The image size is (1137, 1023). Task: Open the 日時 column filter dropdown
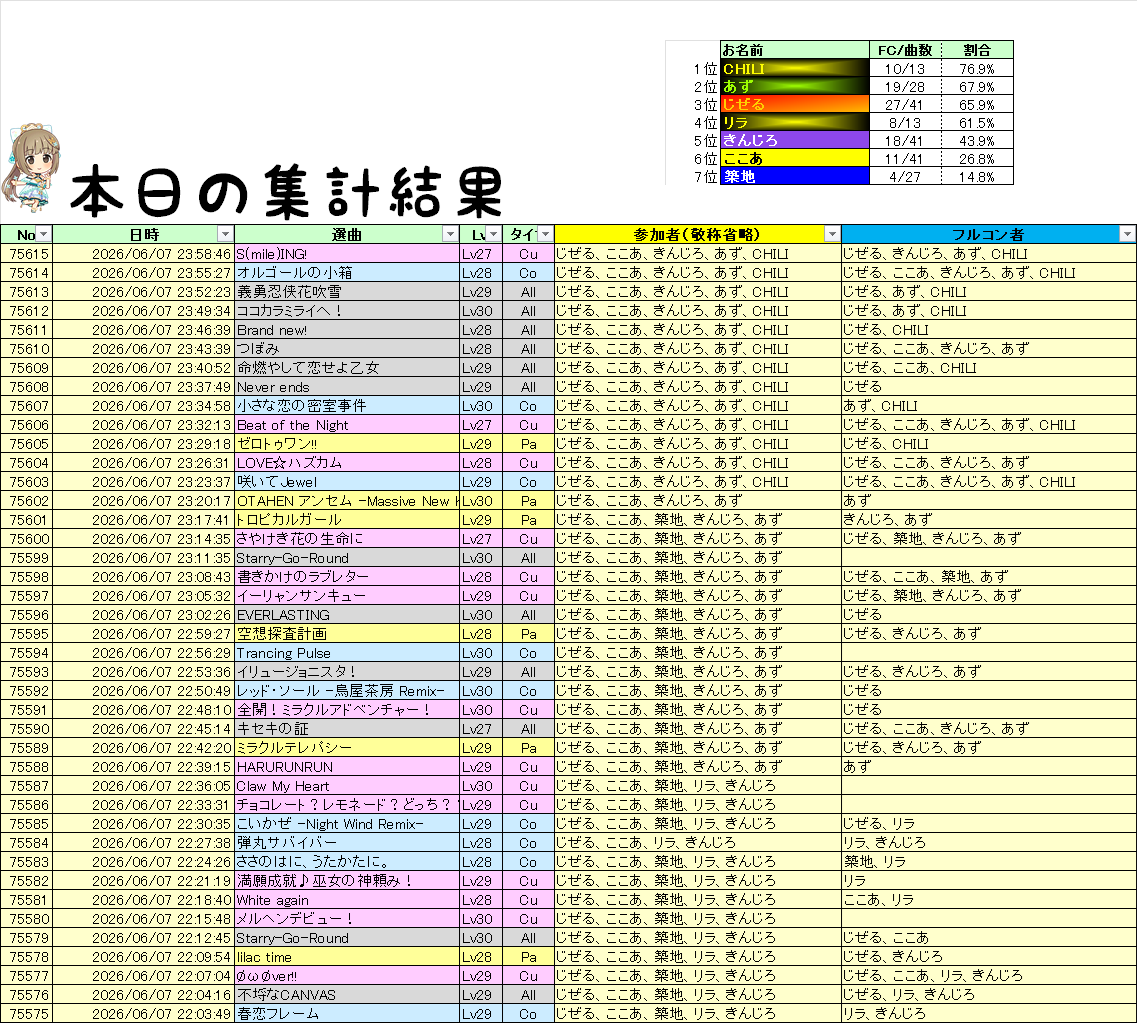226,234
